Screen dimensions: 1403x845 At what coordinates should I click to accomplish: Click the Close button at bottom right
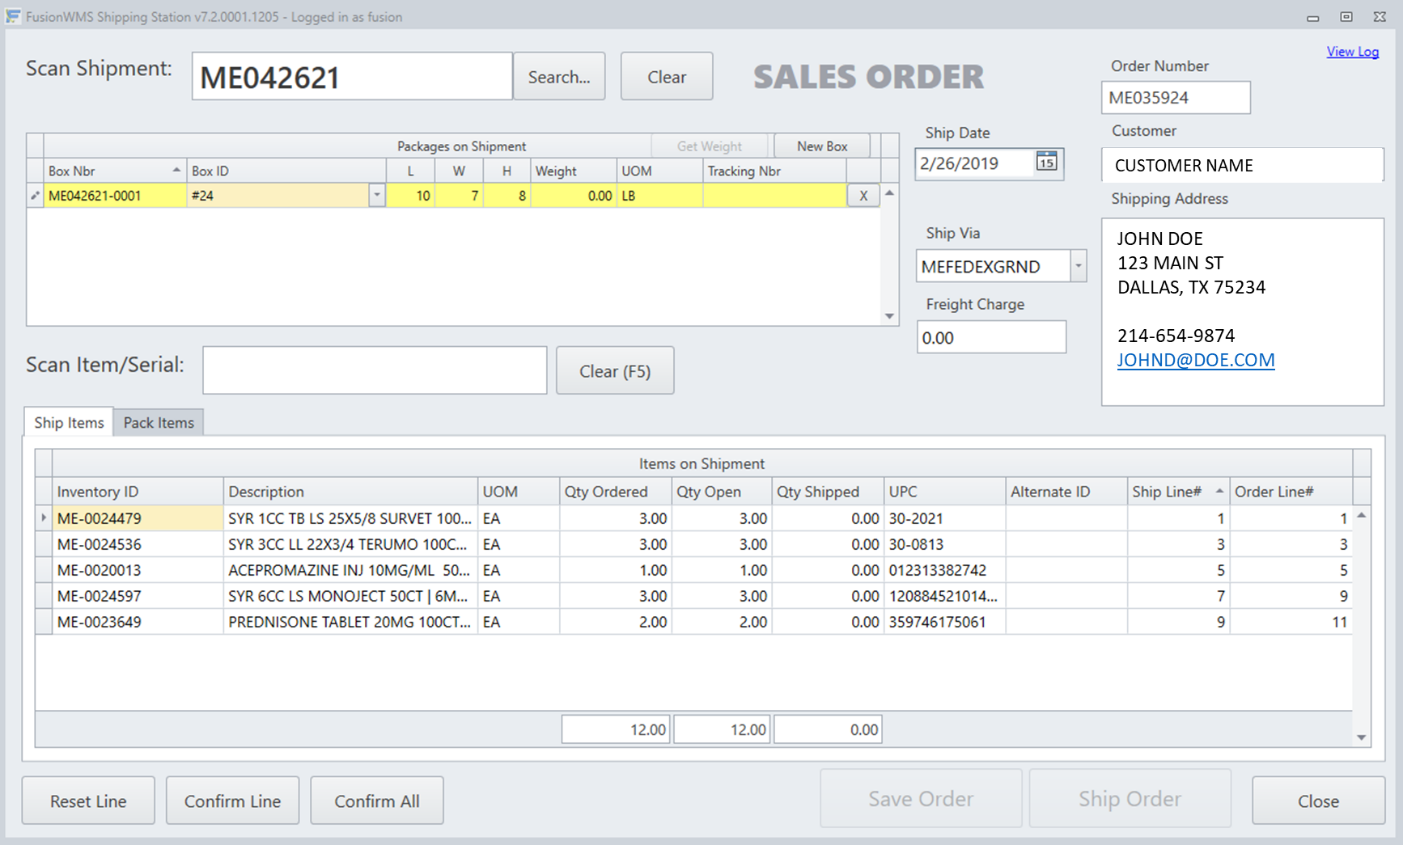tap(1318, 801)
